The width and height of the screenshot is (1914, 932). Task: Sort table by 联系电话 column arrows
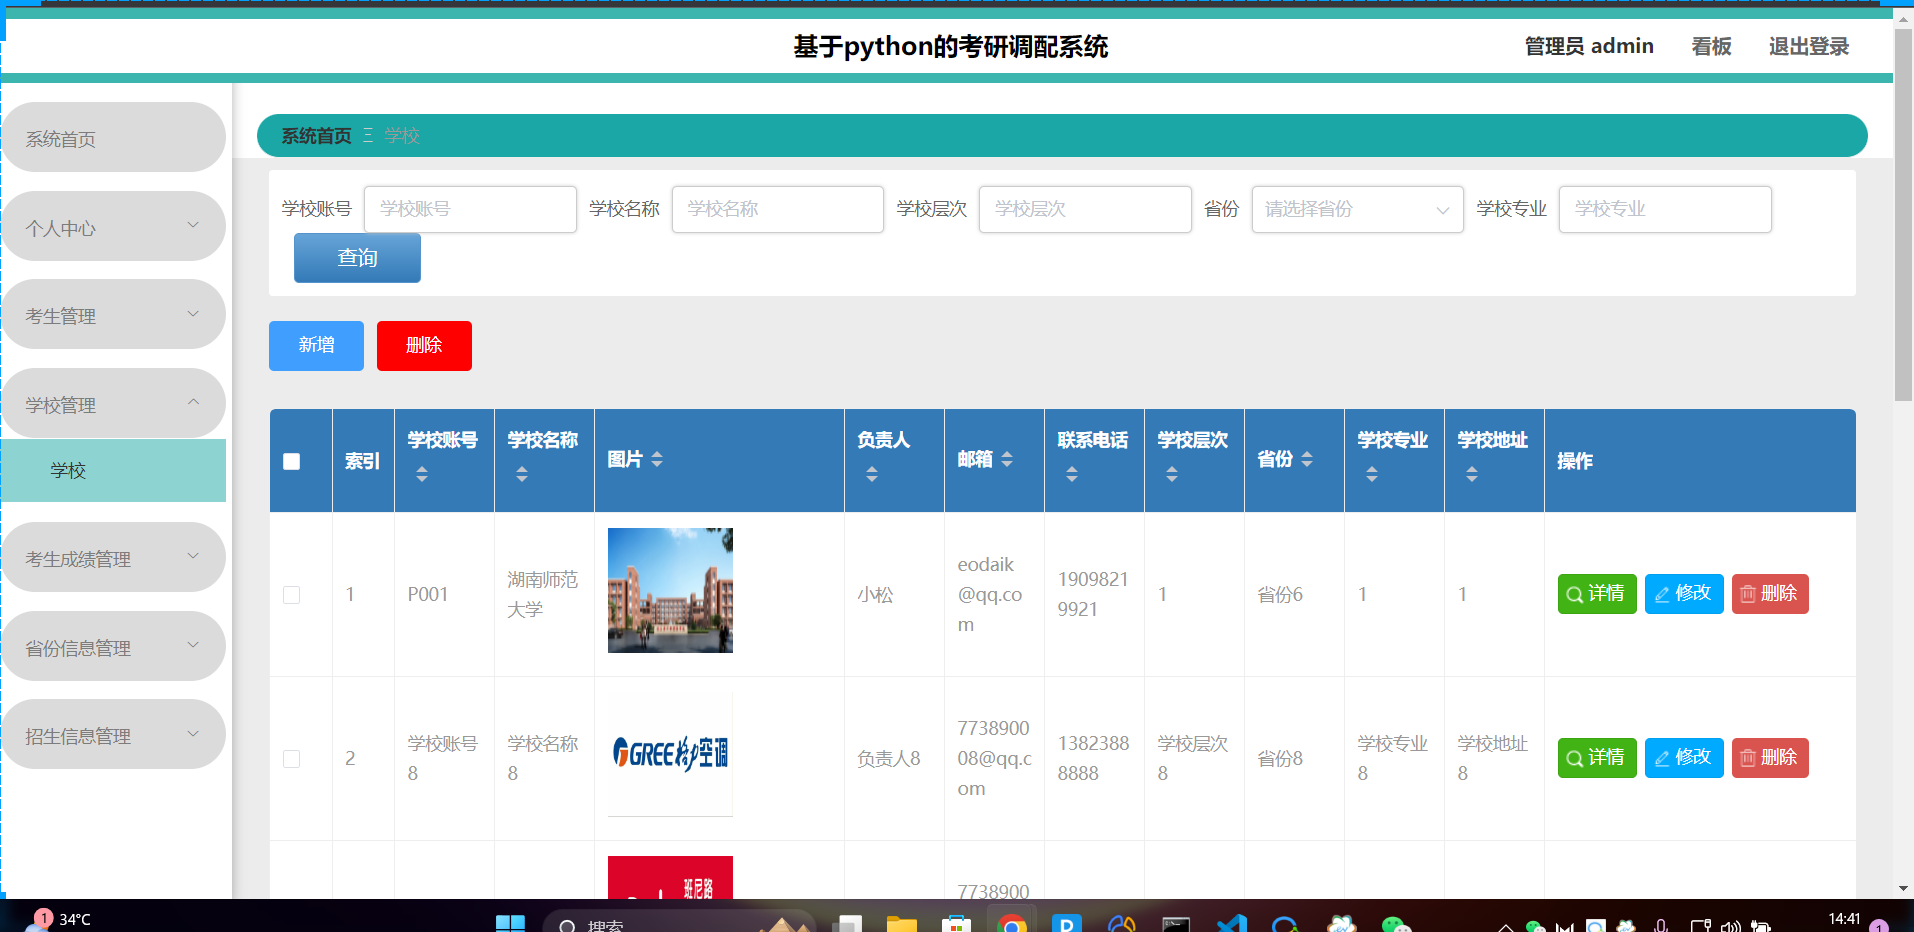(x=1072, y=474)
